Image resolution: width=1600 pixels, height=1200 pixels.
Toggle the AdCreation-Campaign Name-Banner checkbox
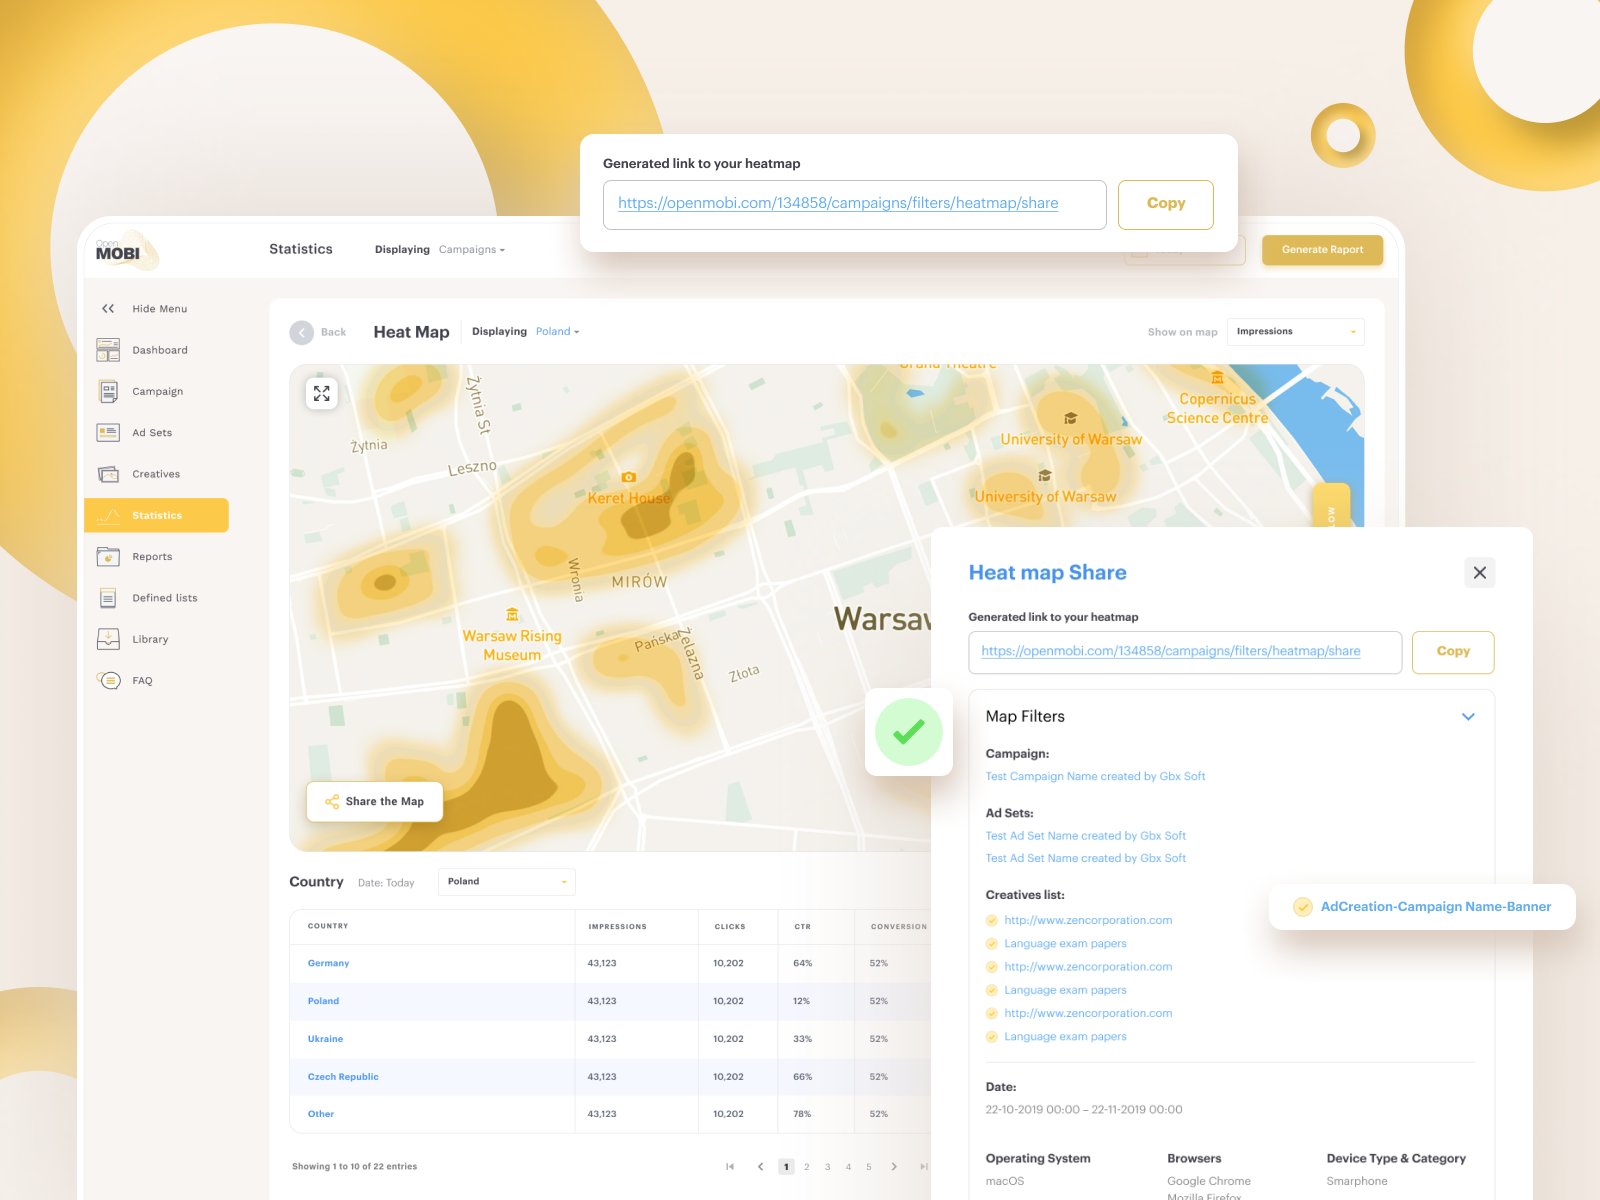[x=1303, y=907]
